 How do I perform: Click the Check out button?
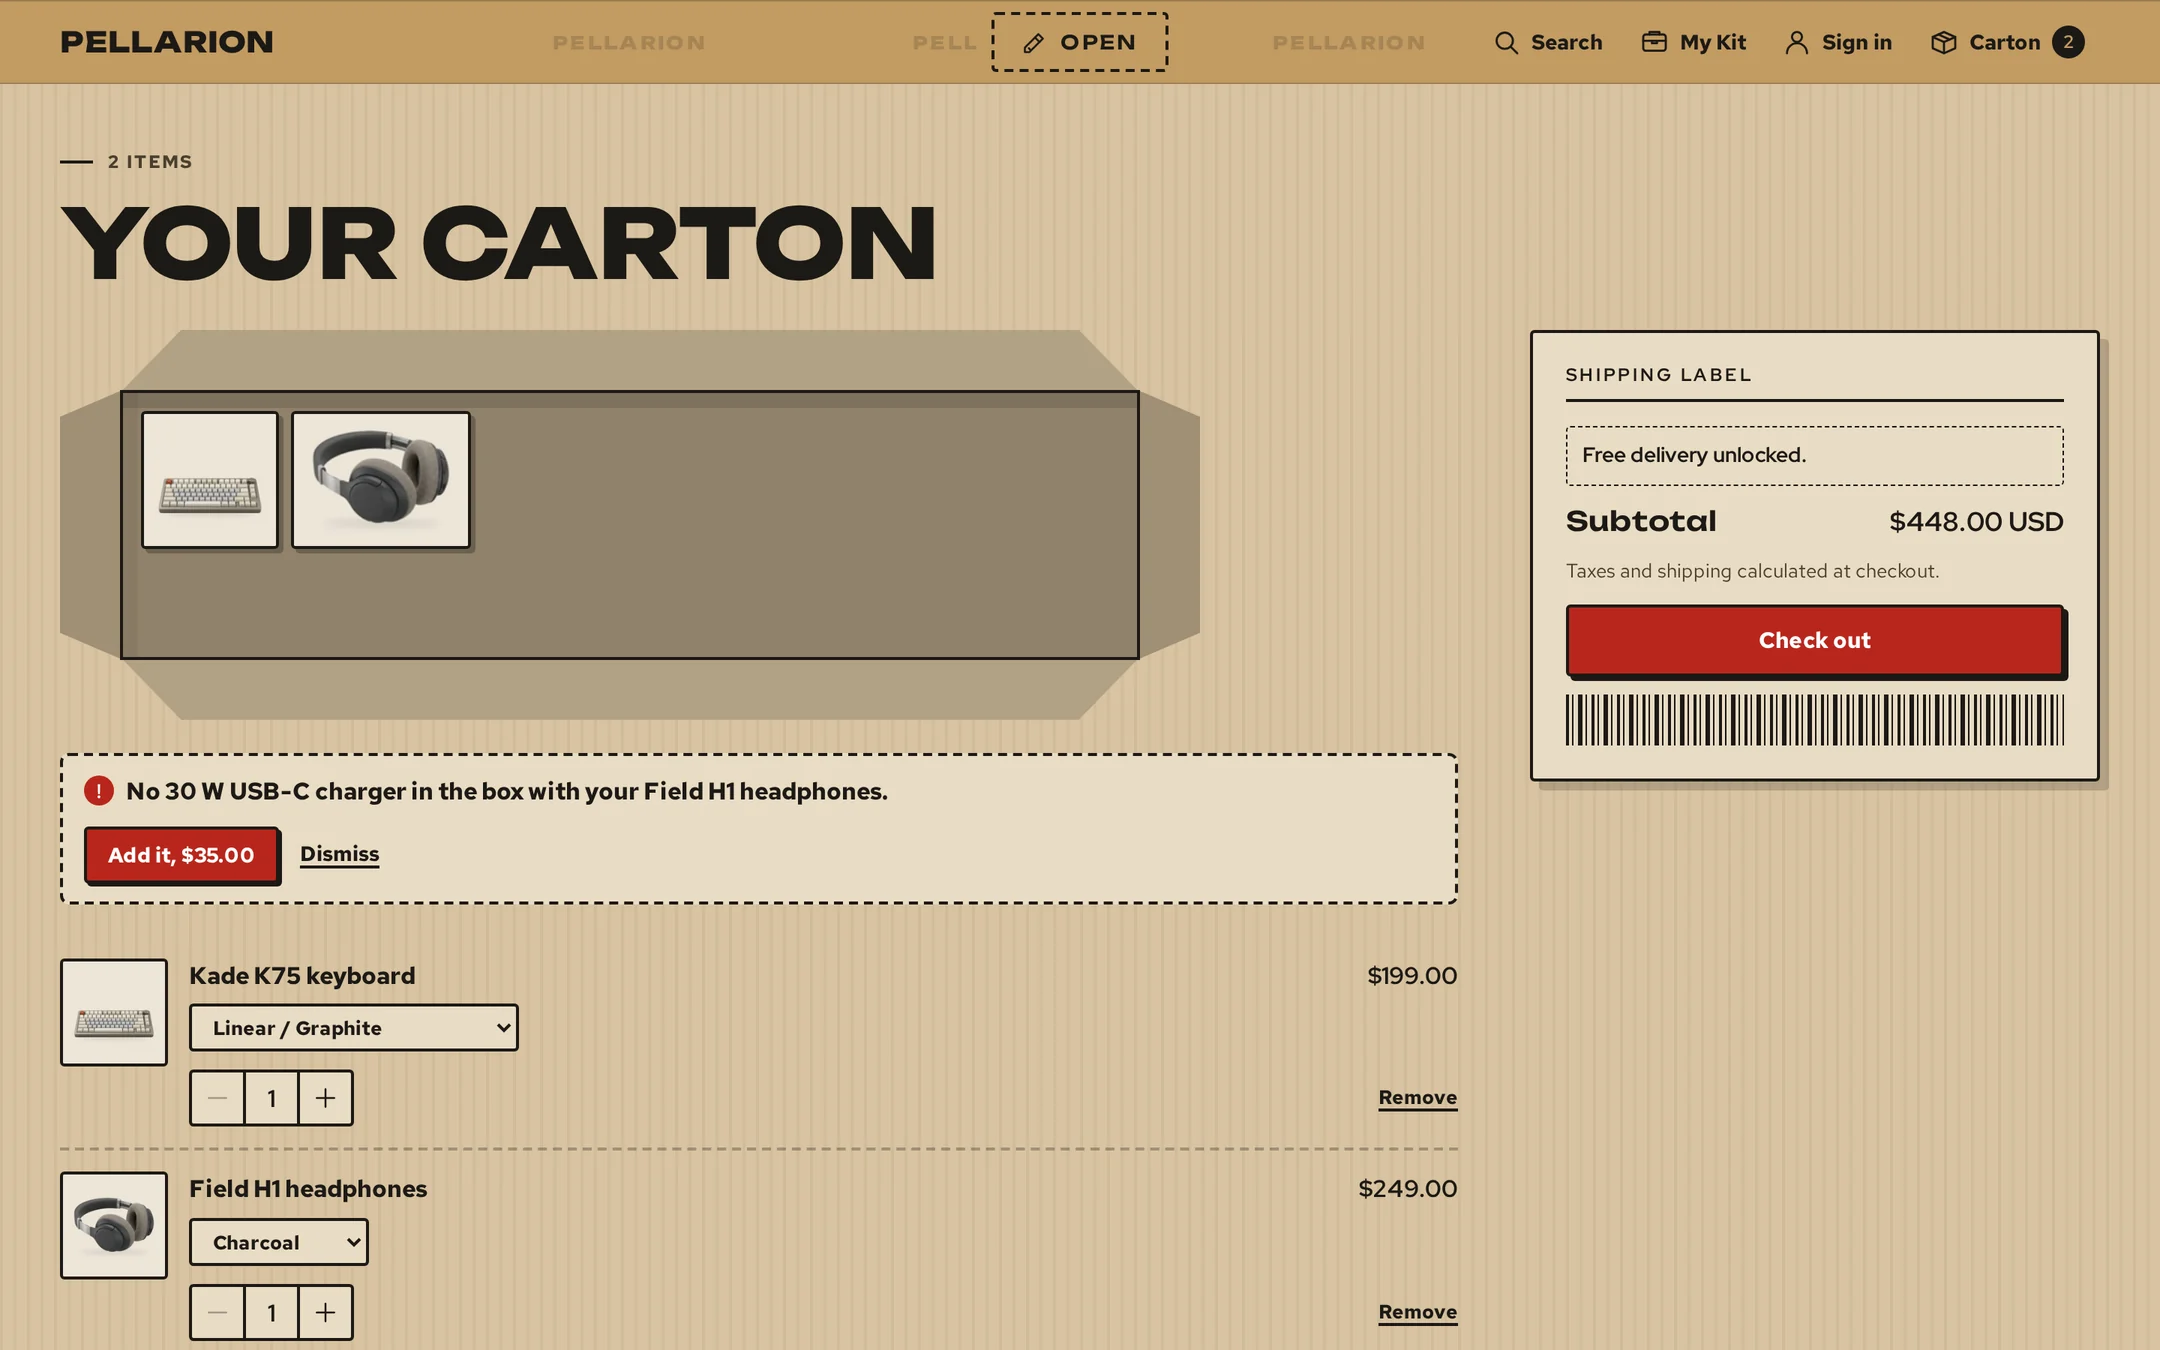click(1814, 640)
